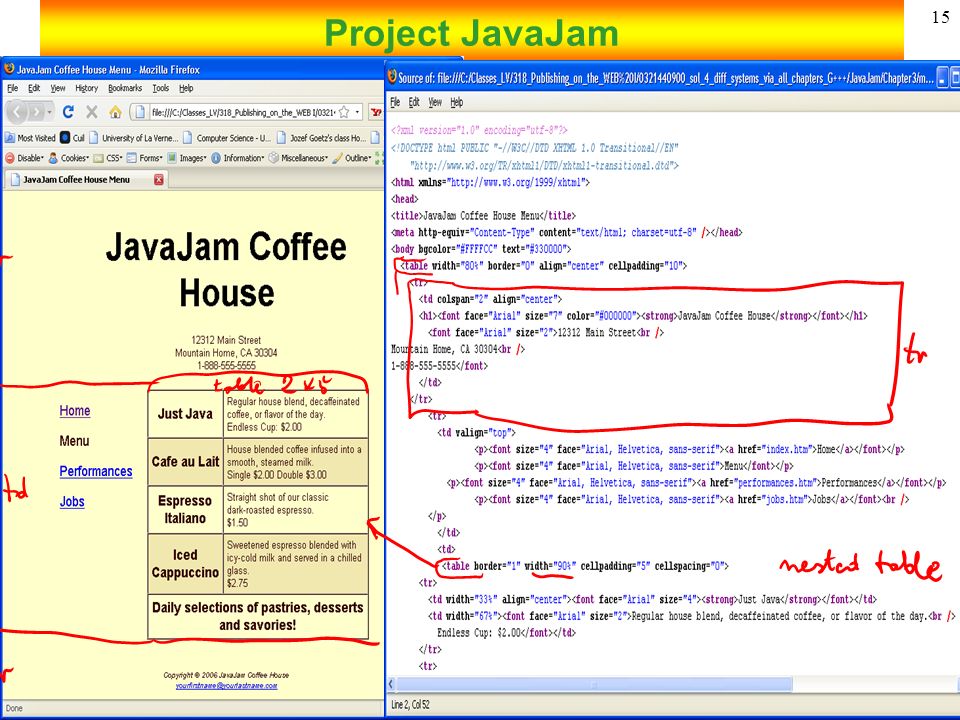Click the <body bgcolor="#FFFFCC"> source line
This screenshot has height=720, width=960.
coord(481,249)
